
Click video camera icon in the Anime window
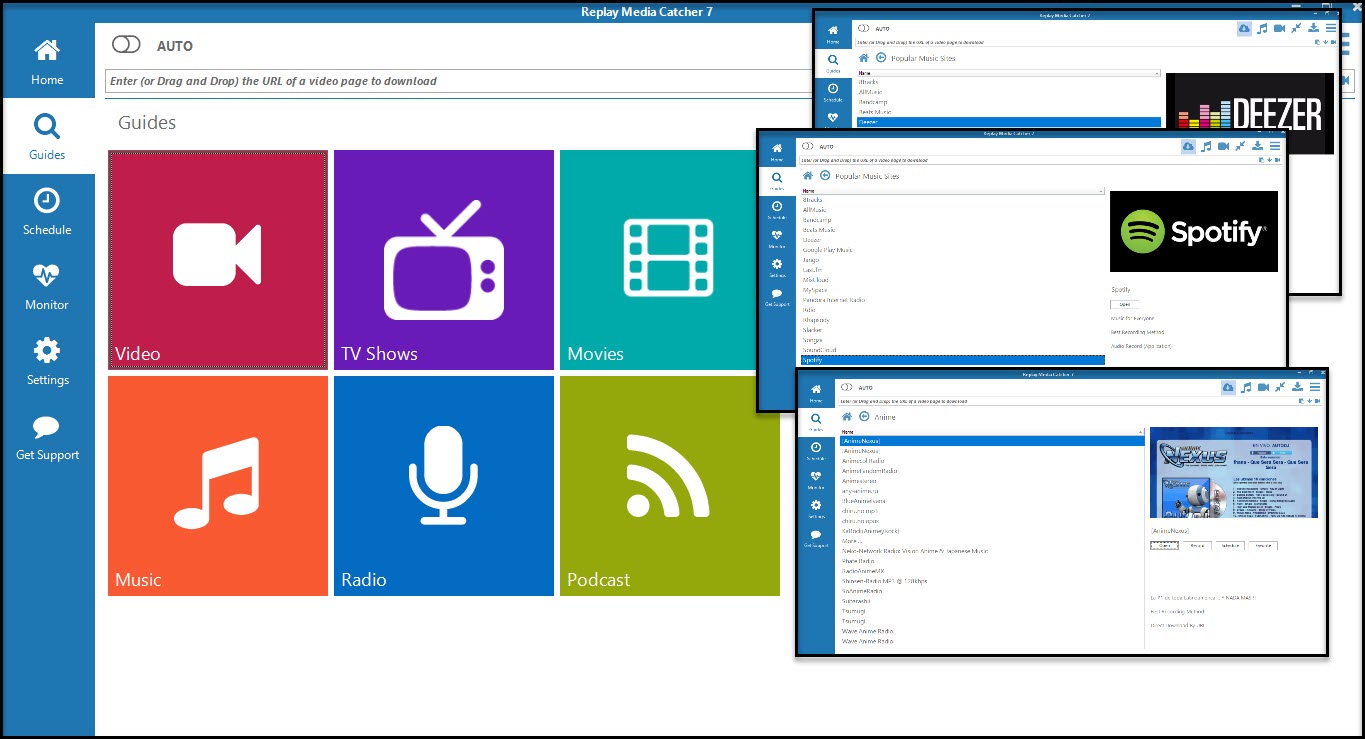pos(1263,387)
